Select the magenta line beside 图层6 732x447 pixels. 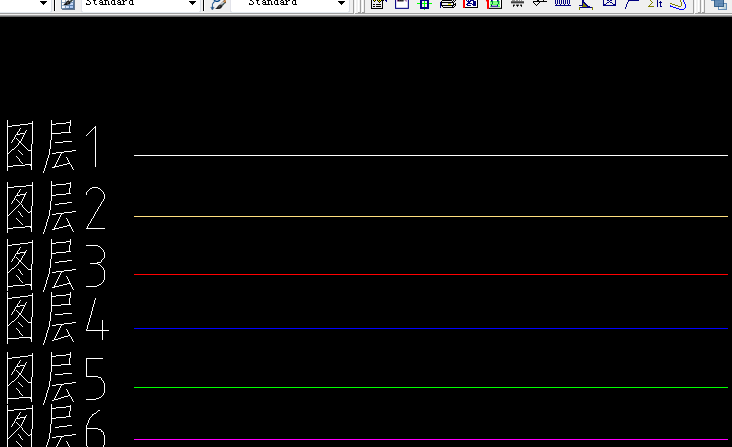click(x=430, y=439)
